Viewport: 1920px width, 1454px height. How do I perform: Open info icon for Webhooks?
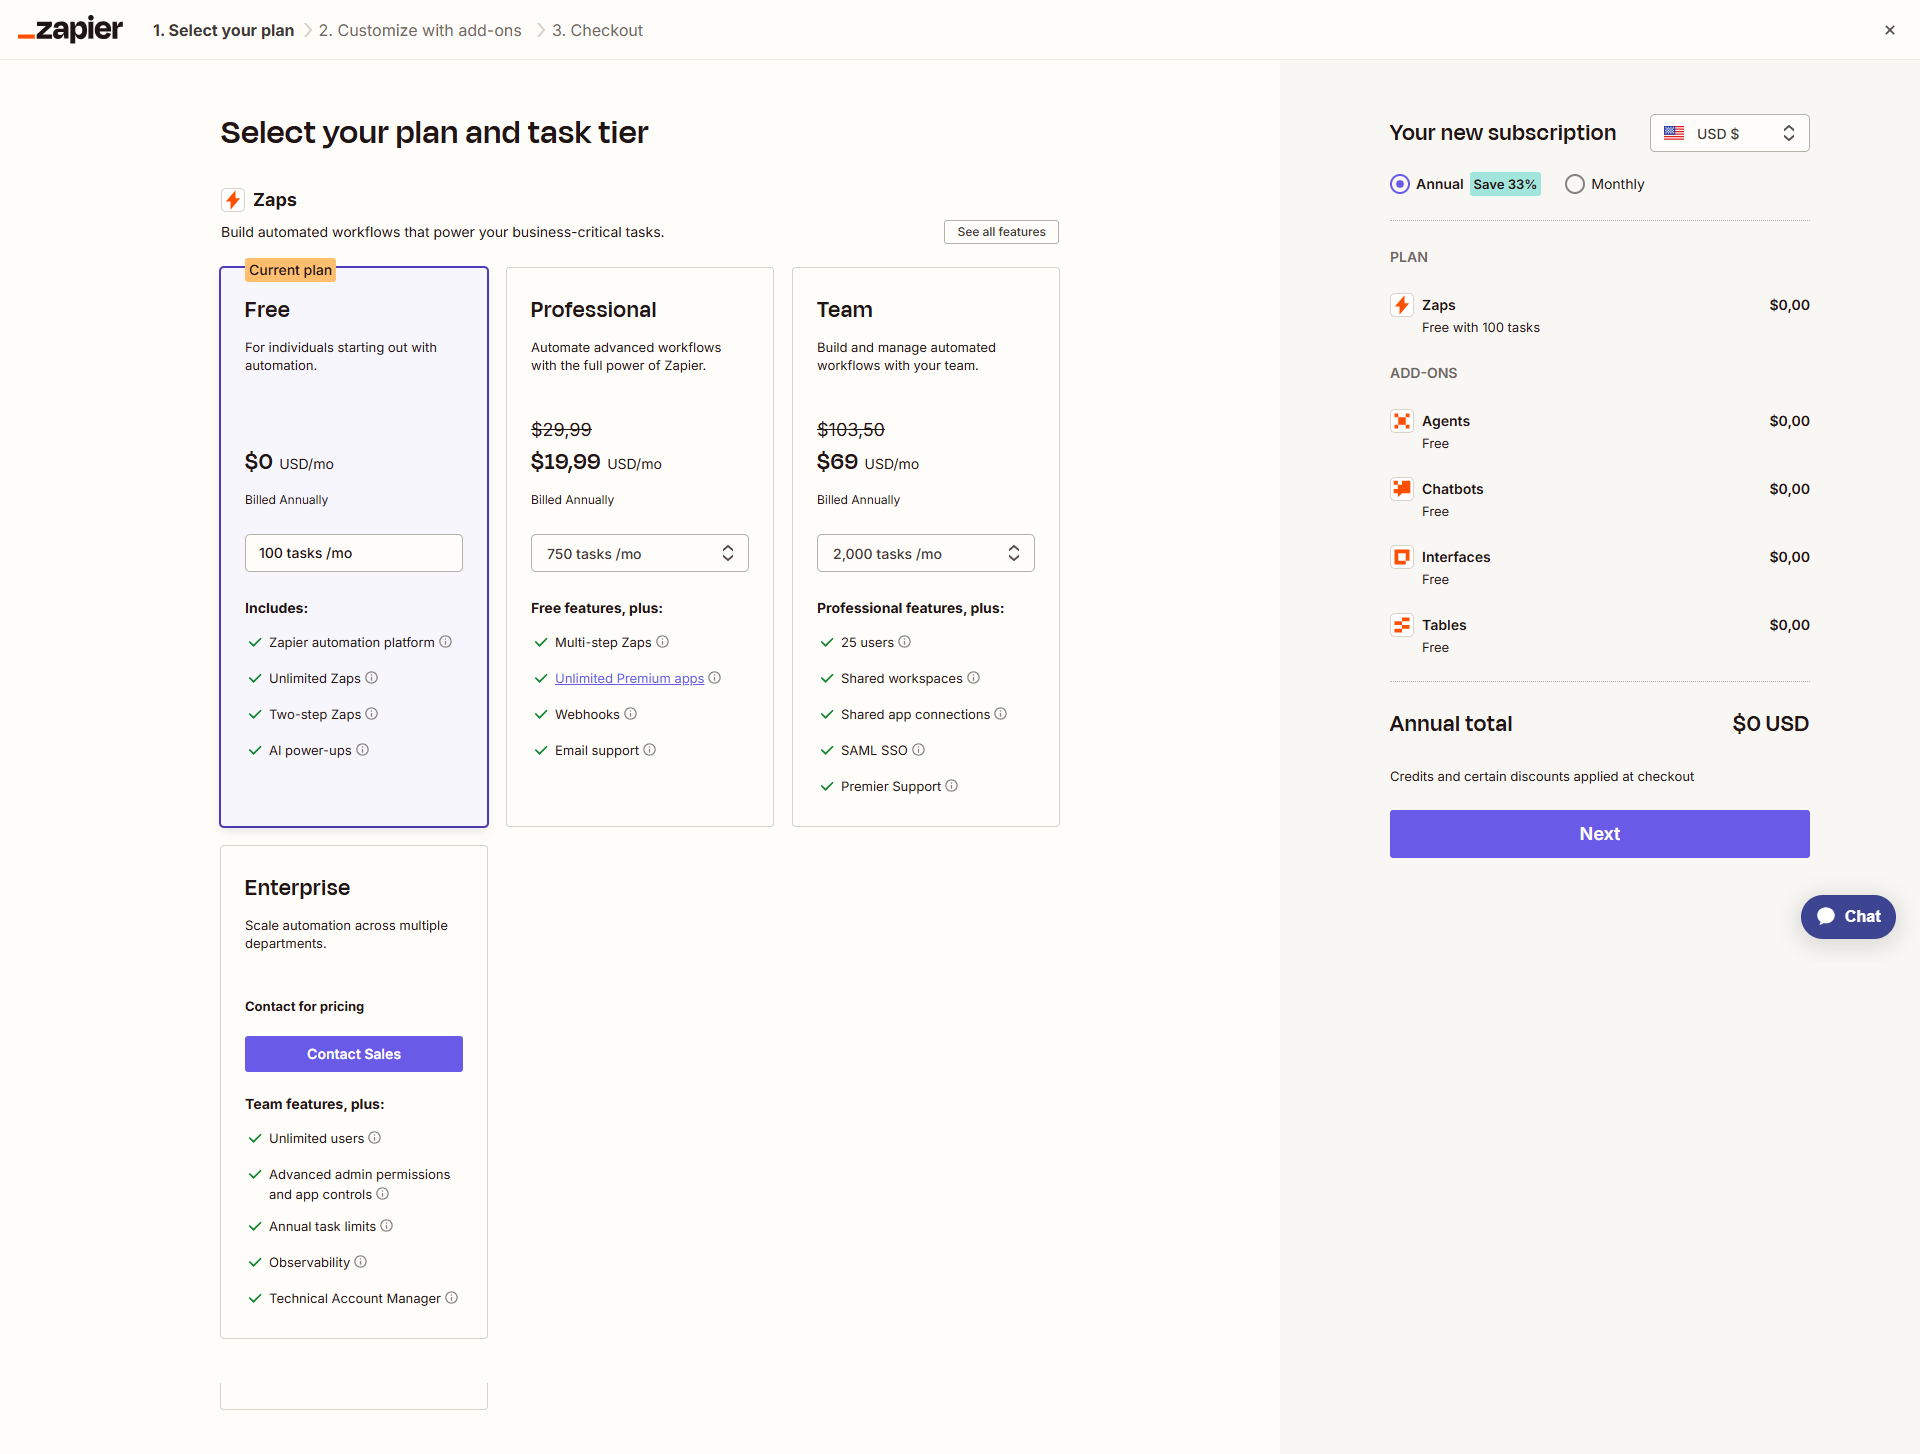[631, 714]
